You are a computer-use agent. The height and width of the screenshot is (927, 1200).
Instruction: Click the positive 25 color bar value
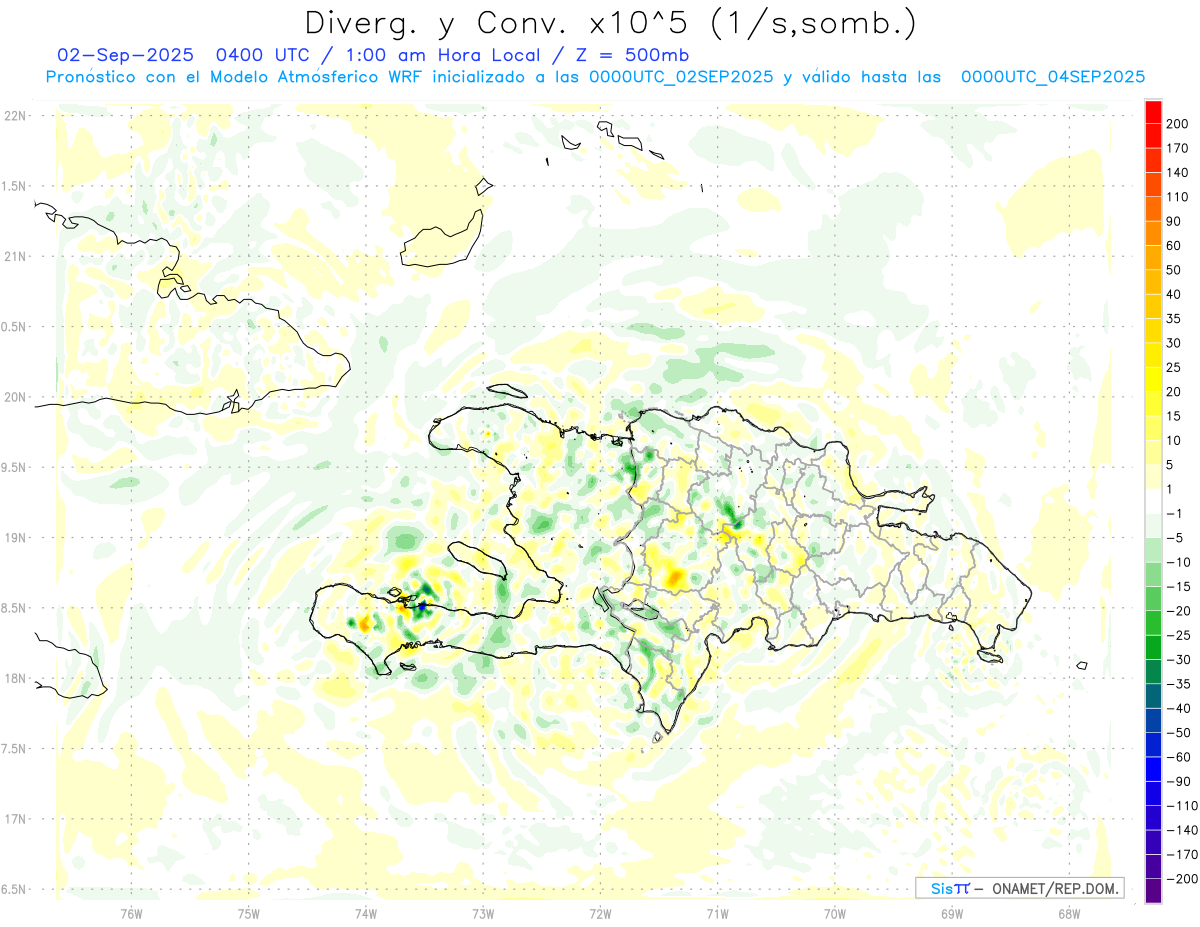tap(1176, 367)
